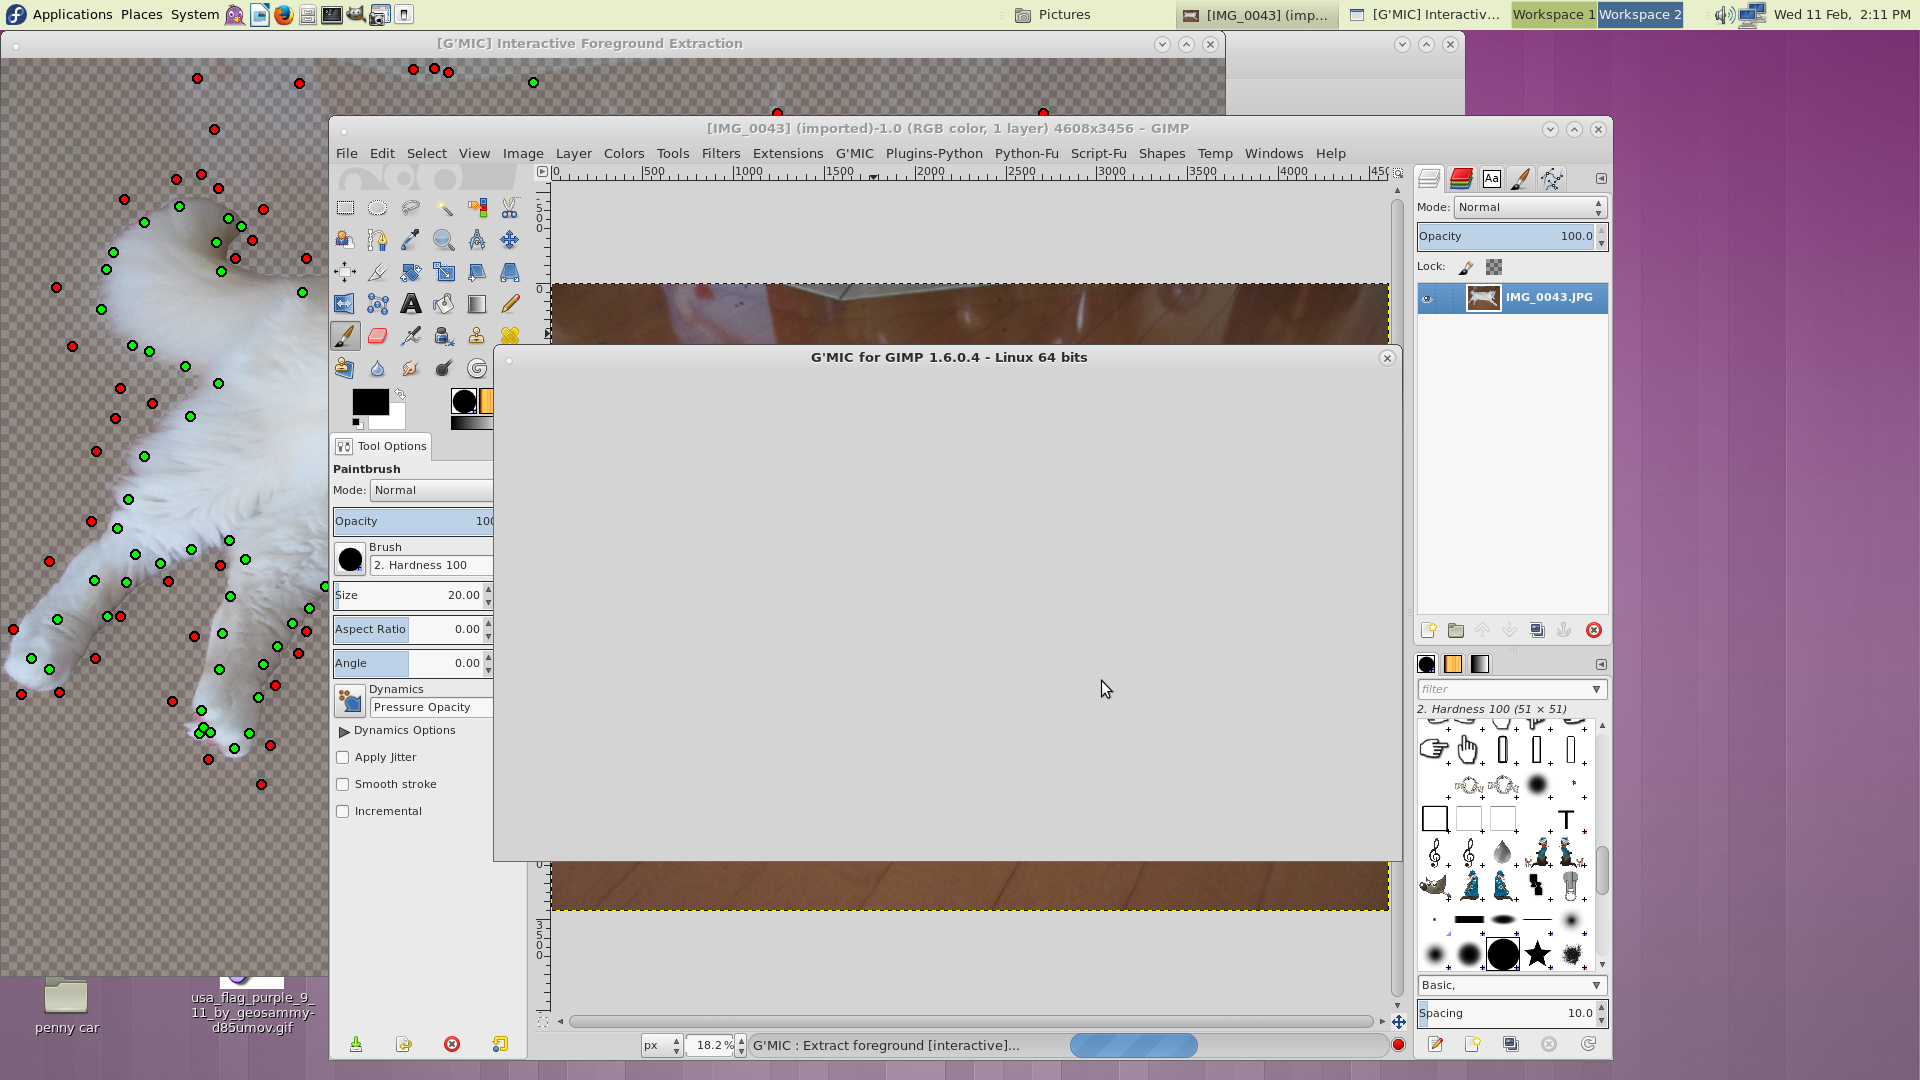The width and height of the screenshot is (1920, 1080).
Task: Switch to the Channels tab
Action: coord(1460,179)
